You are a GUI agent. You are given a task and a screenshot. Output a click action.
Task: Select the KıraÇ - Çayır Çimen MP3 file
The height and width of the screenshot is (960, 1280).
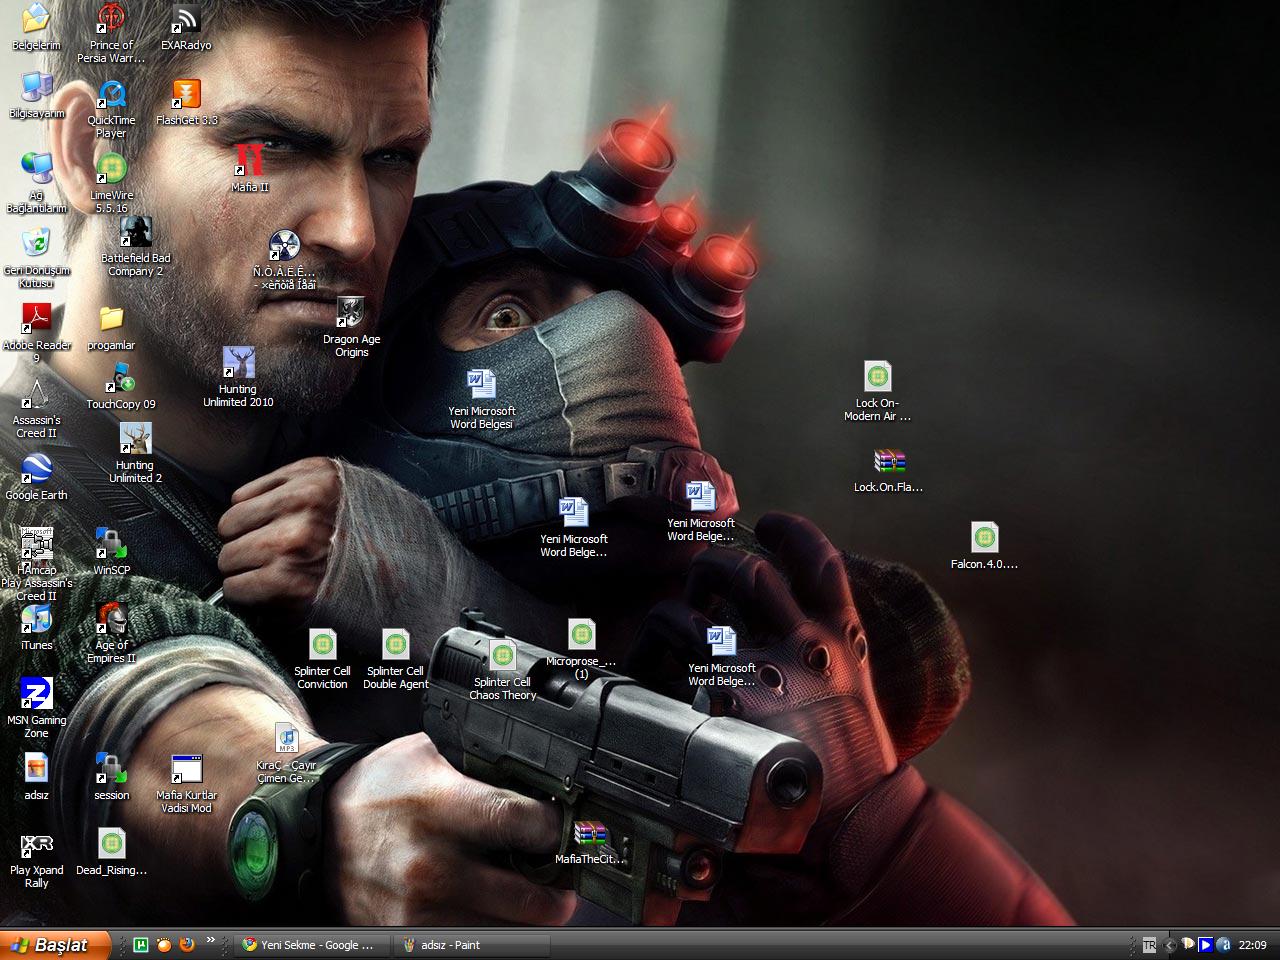tap(287, 738)
